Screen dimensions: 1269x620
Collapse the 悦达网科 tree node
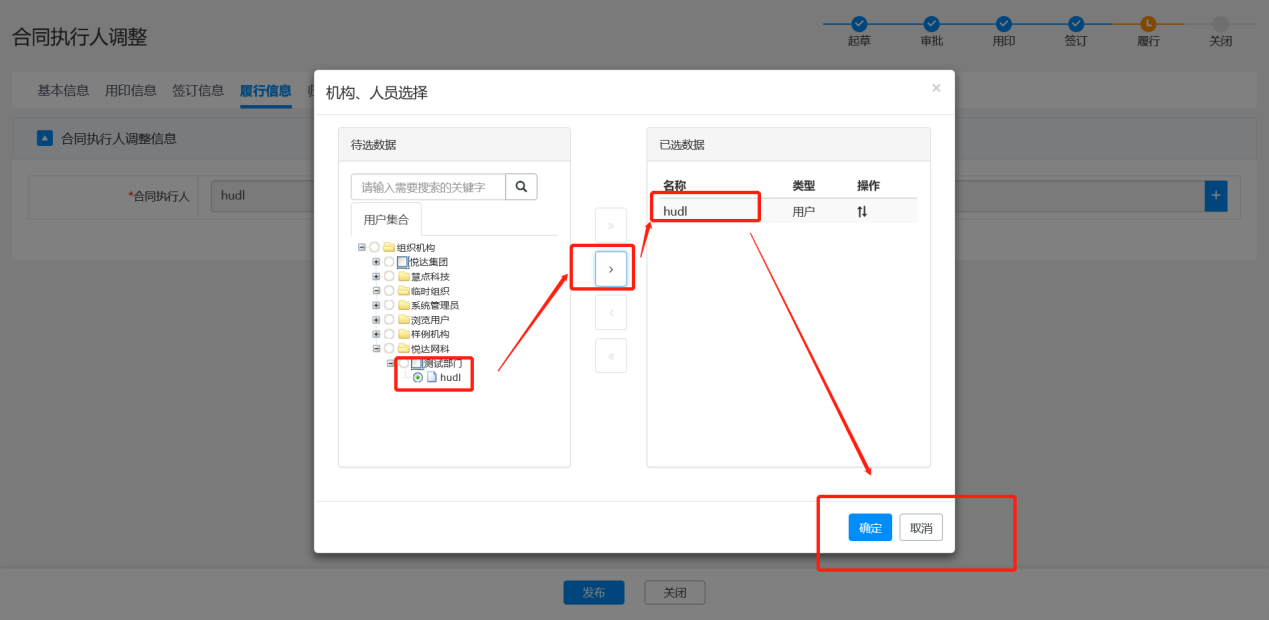coord(376,349)
